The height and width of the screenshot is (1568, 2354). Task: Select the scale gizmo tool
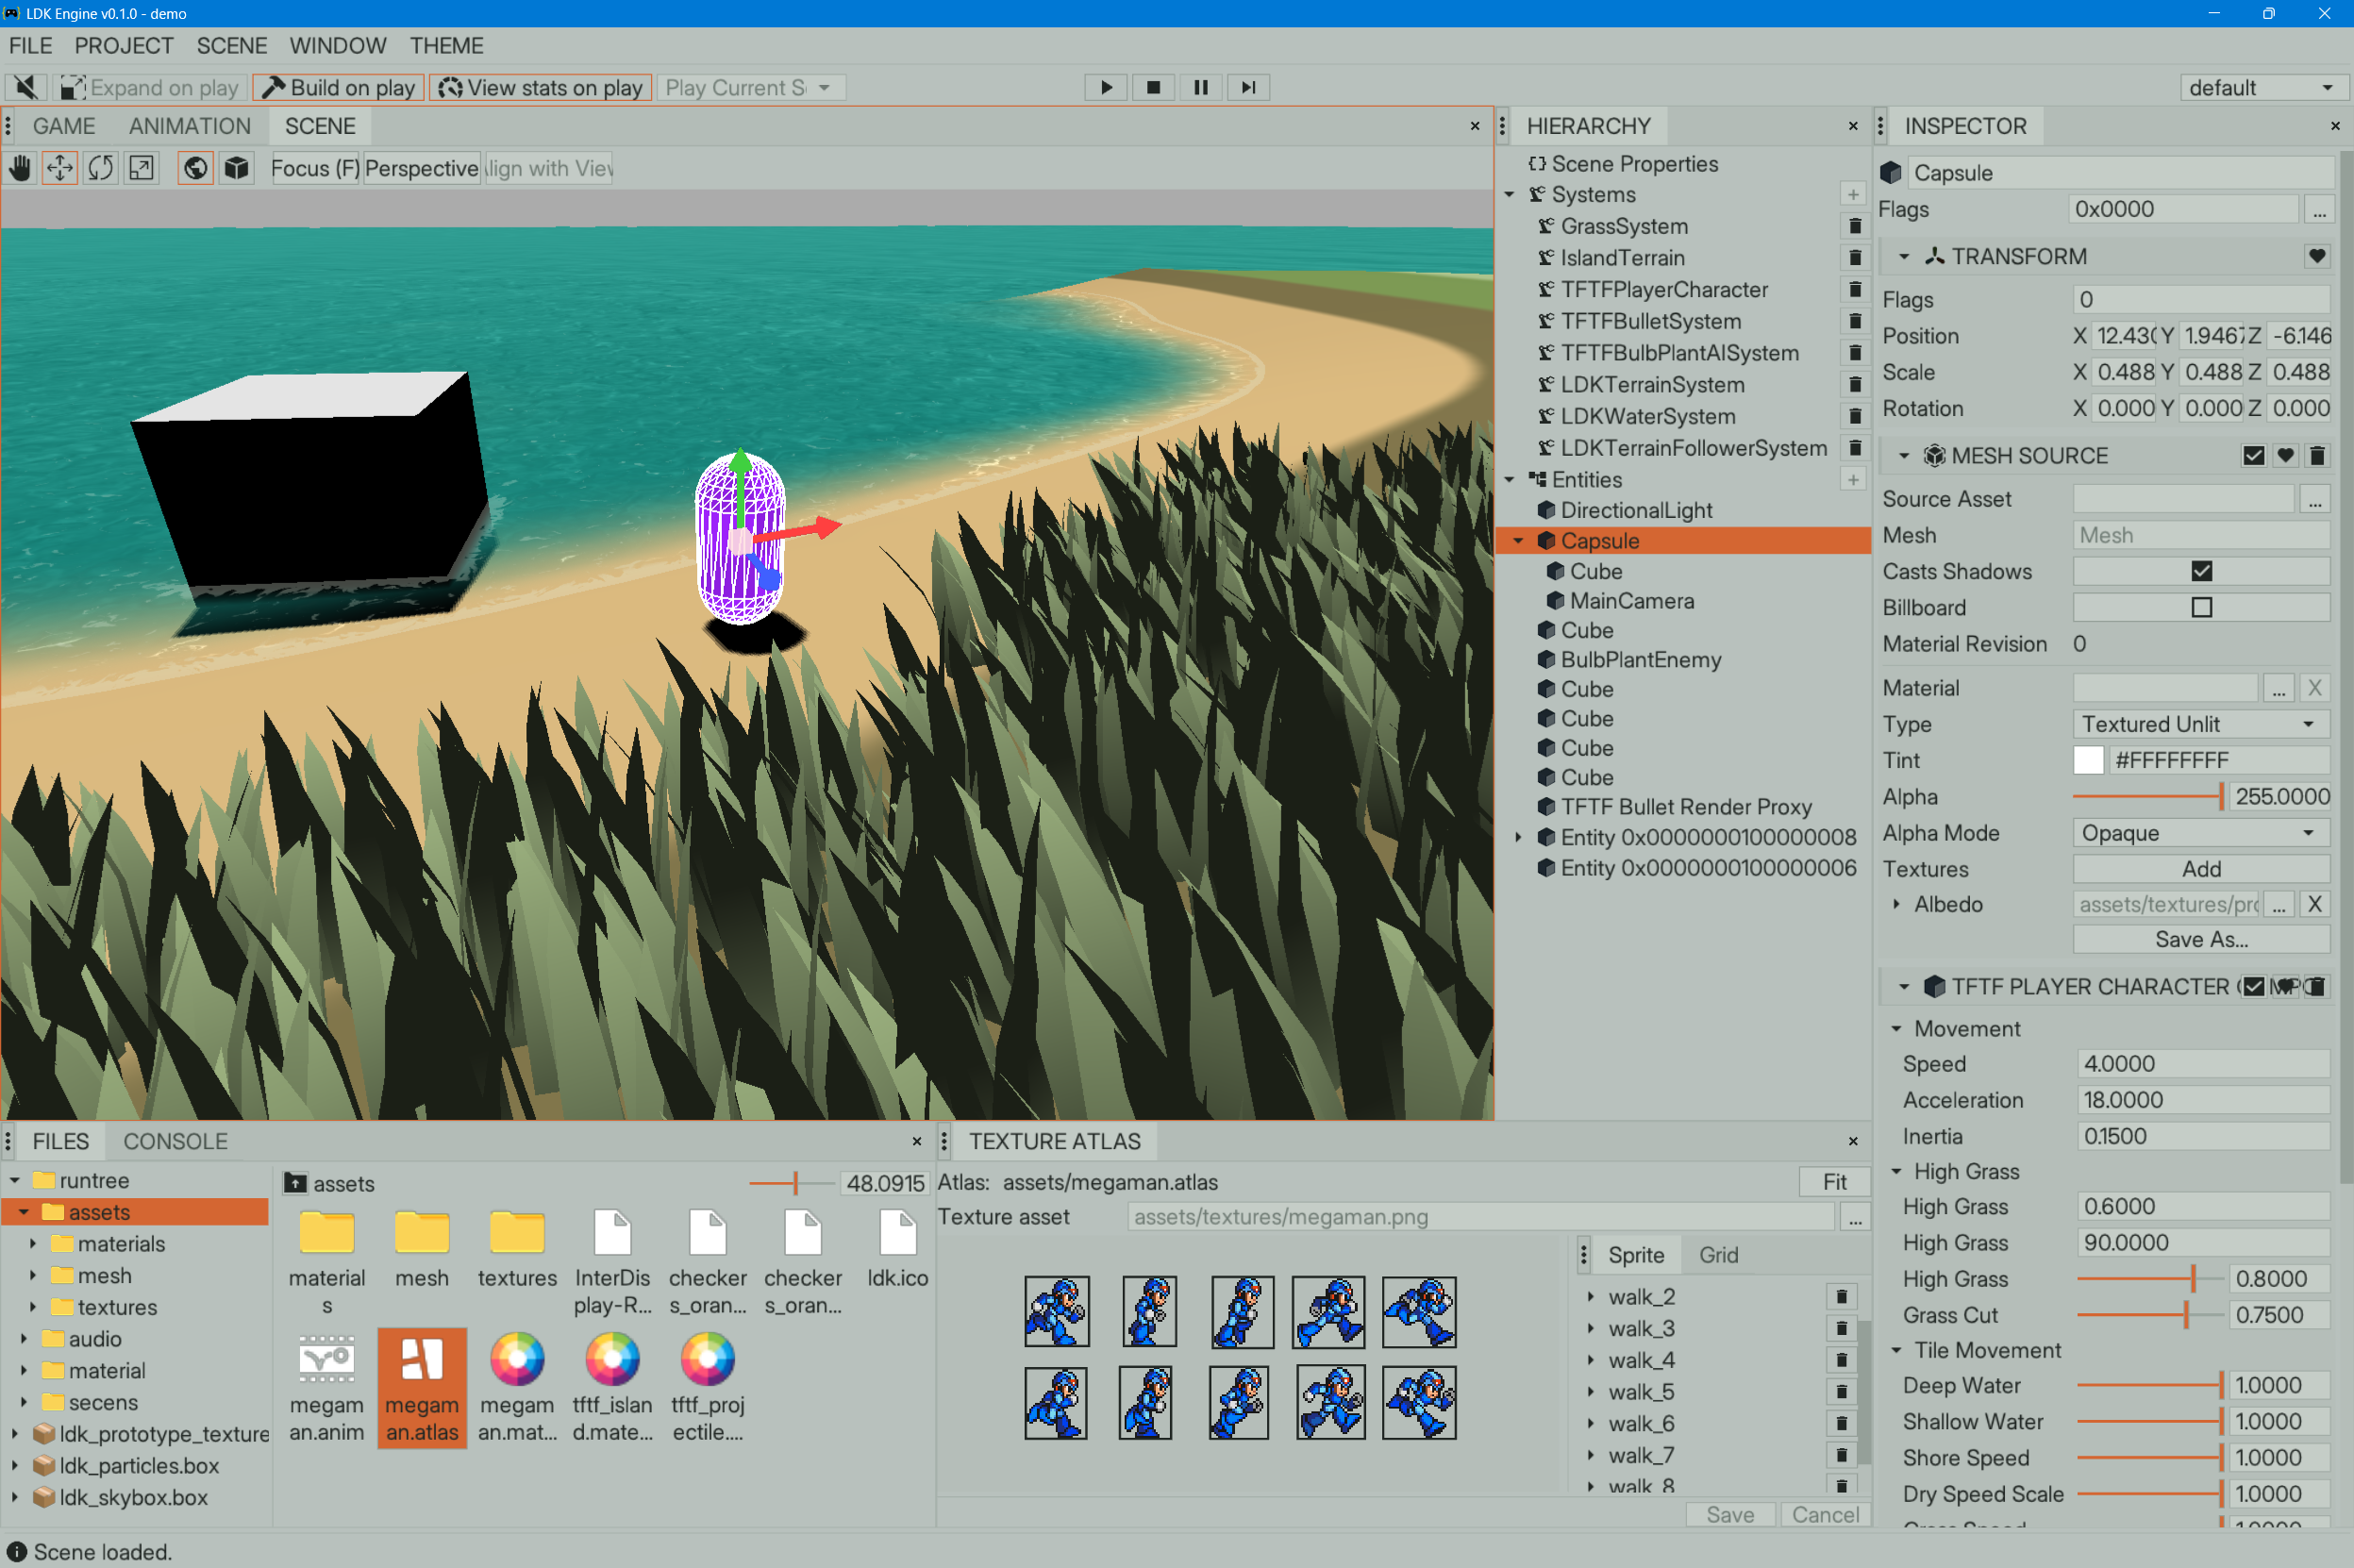tap(142, 168)
